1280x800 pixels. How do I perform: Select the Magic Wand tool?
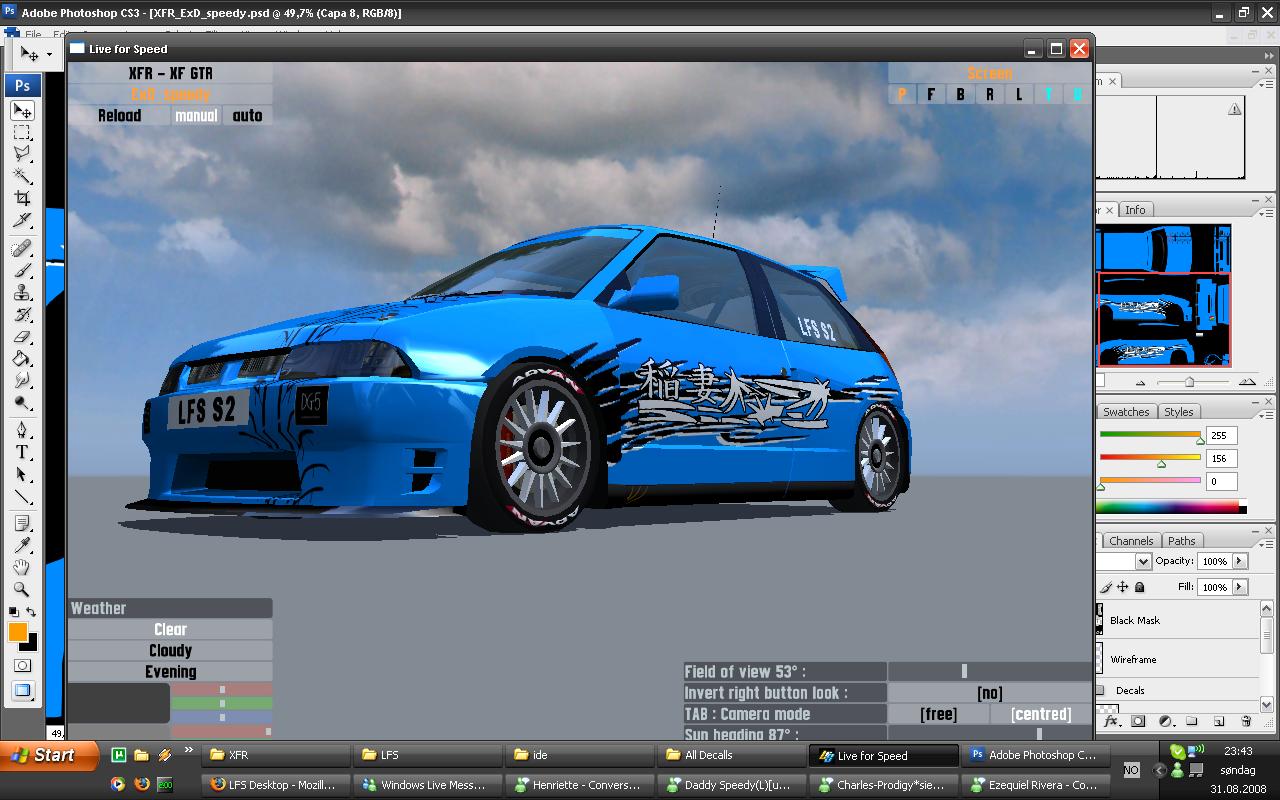tap(22, 176)
